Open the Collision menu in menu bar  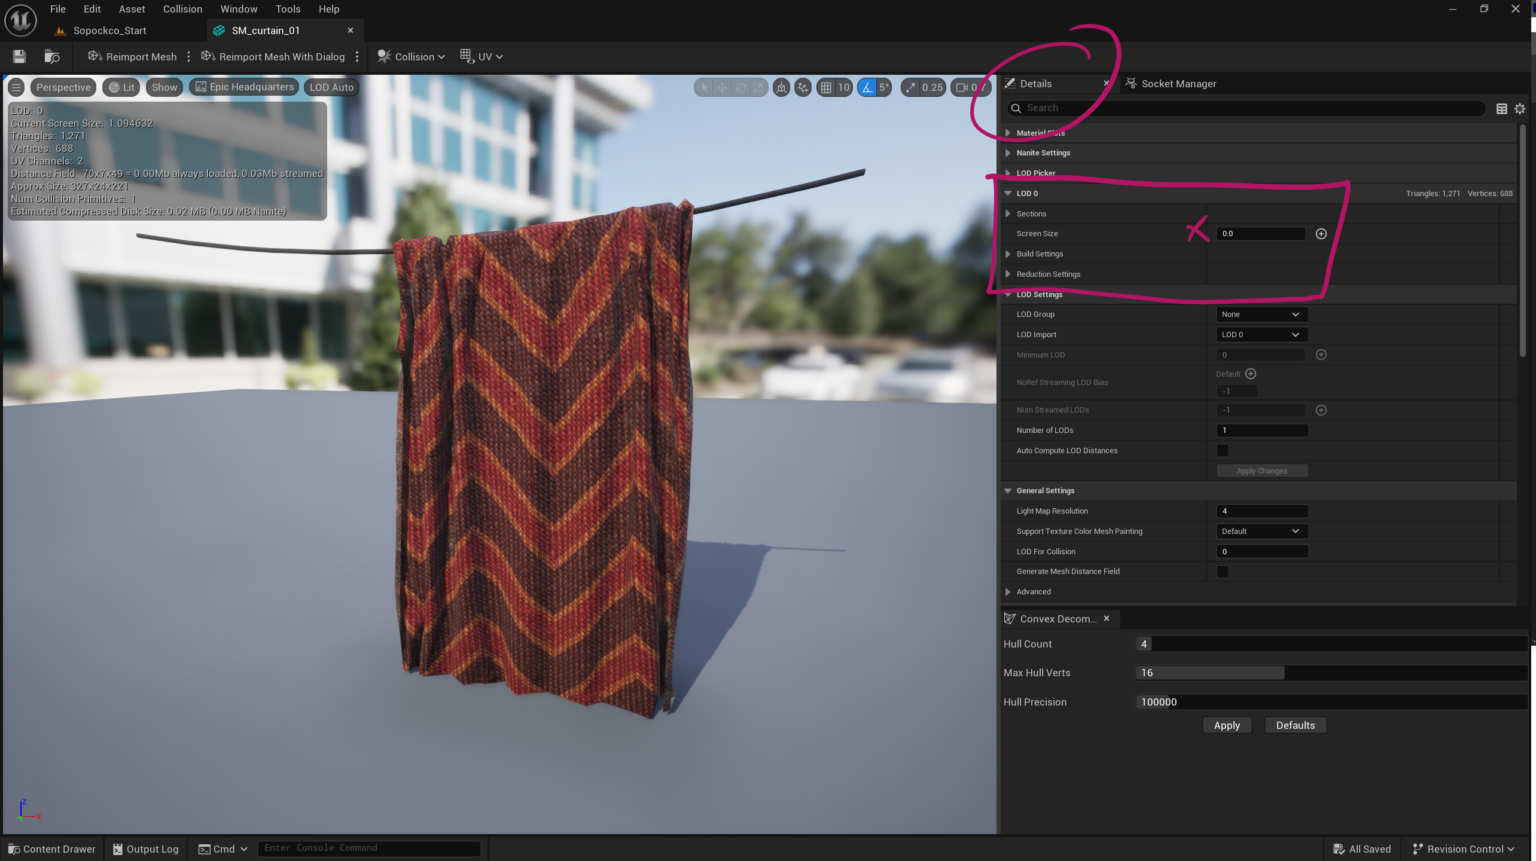(182, 9)
